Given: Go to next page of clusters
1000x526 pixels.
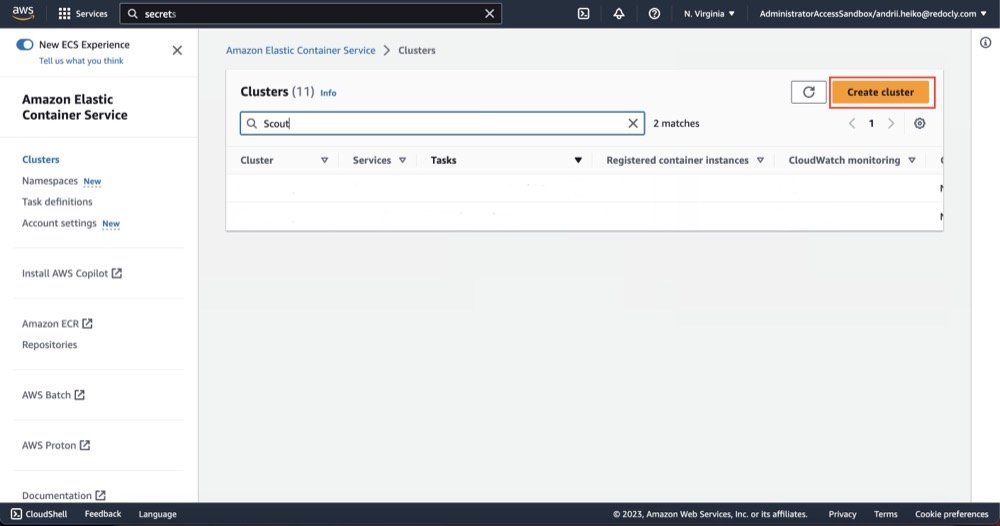Looking at the screenshot, I should pos(891,123).
